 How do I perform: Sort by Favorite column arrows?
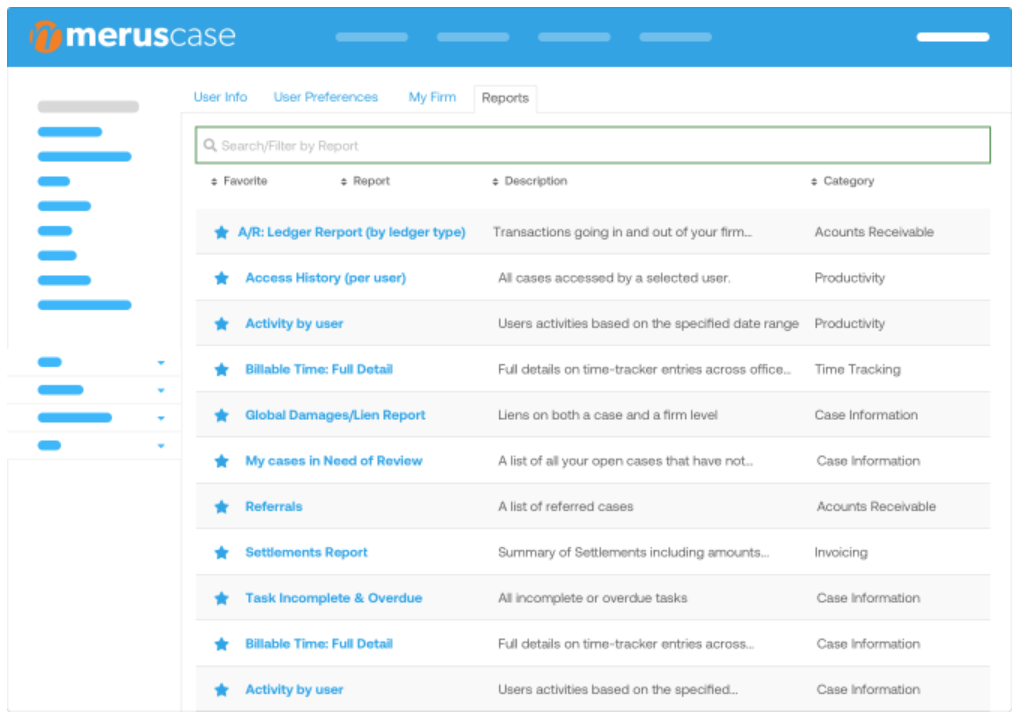click(x=214, y=182)
